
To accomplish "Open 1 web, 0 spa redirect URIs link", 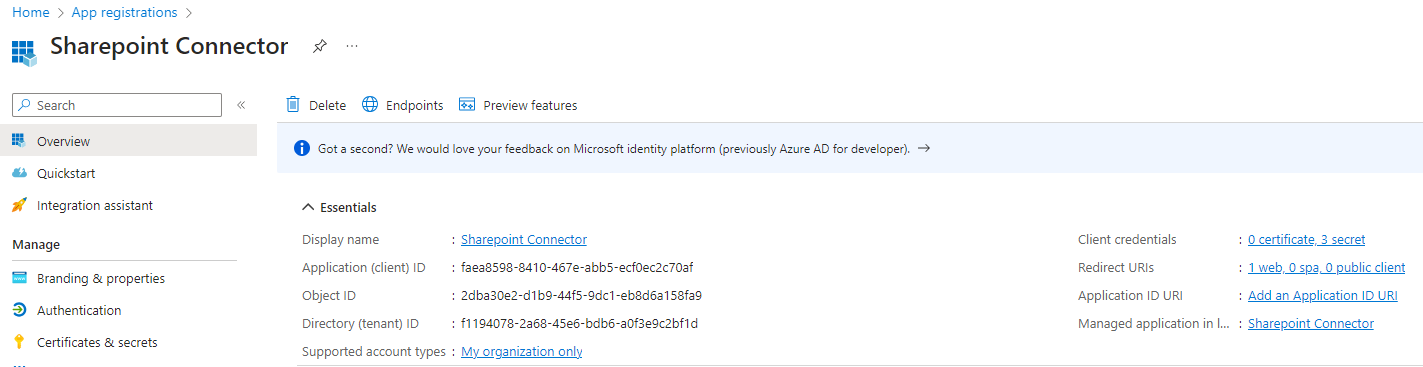I will click(x=1326, y=267).
